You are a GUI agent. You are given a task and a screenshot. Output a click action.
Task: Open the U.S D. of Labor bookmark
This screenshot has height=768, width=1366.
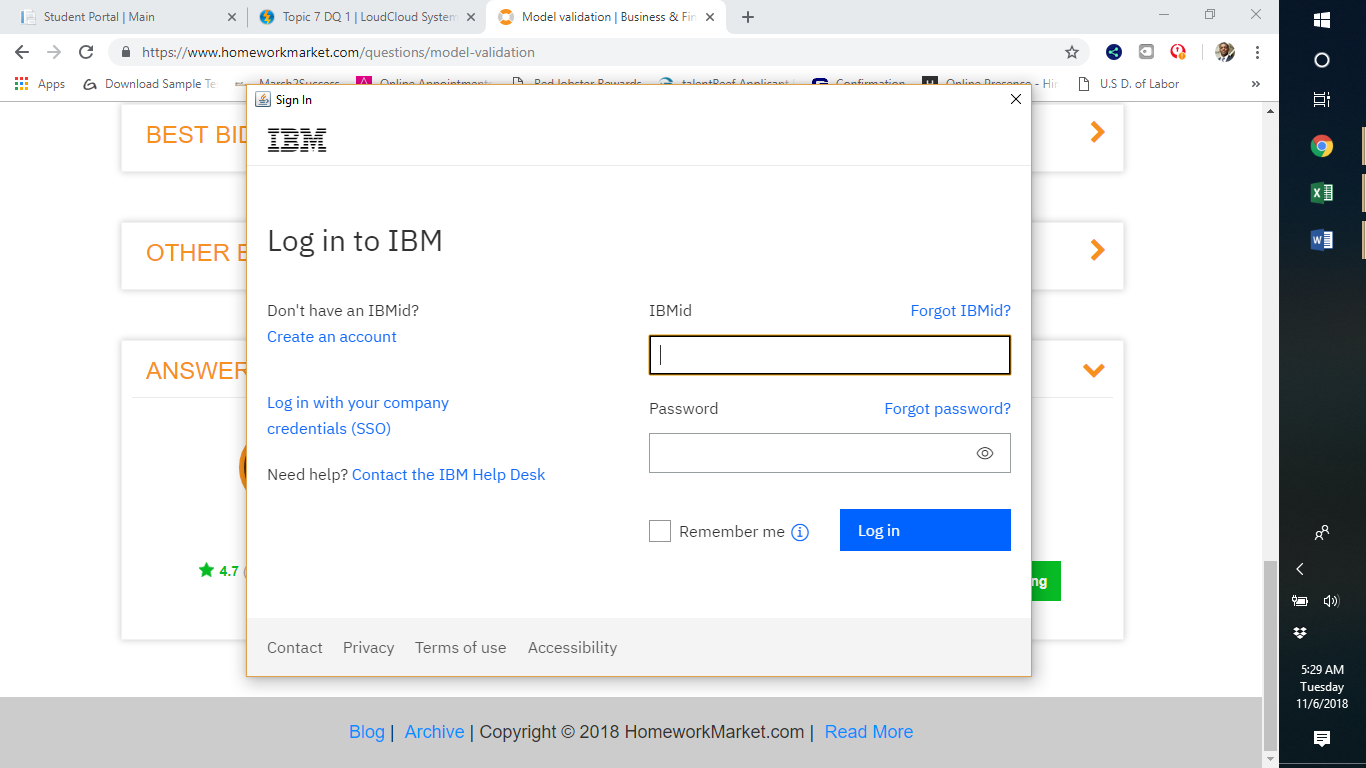(x=1128, y=84)
